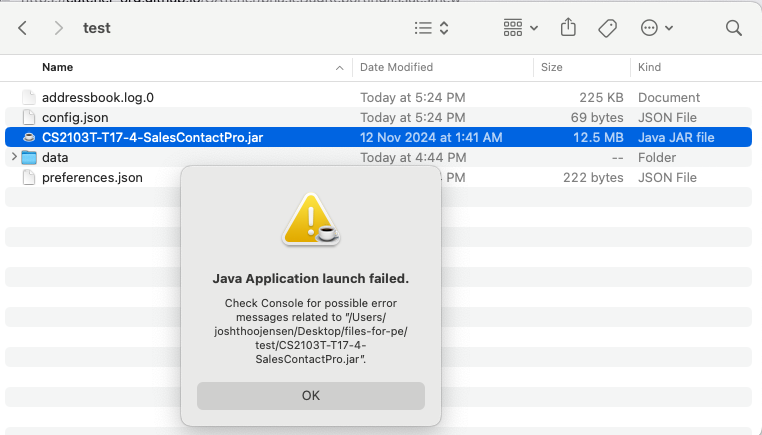Click preferences.json 'JSON File' kind cell

point(667,177)
